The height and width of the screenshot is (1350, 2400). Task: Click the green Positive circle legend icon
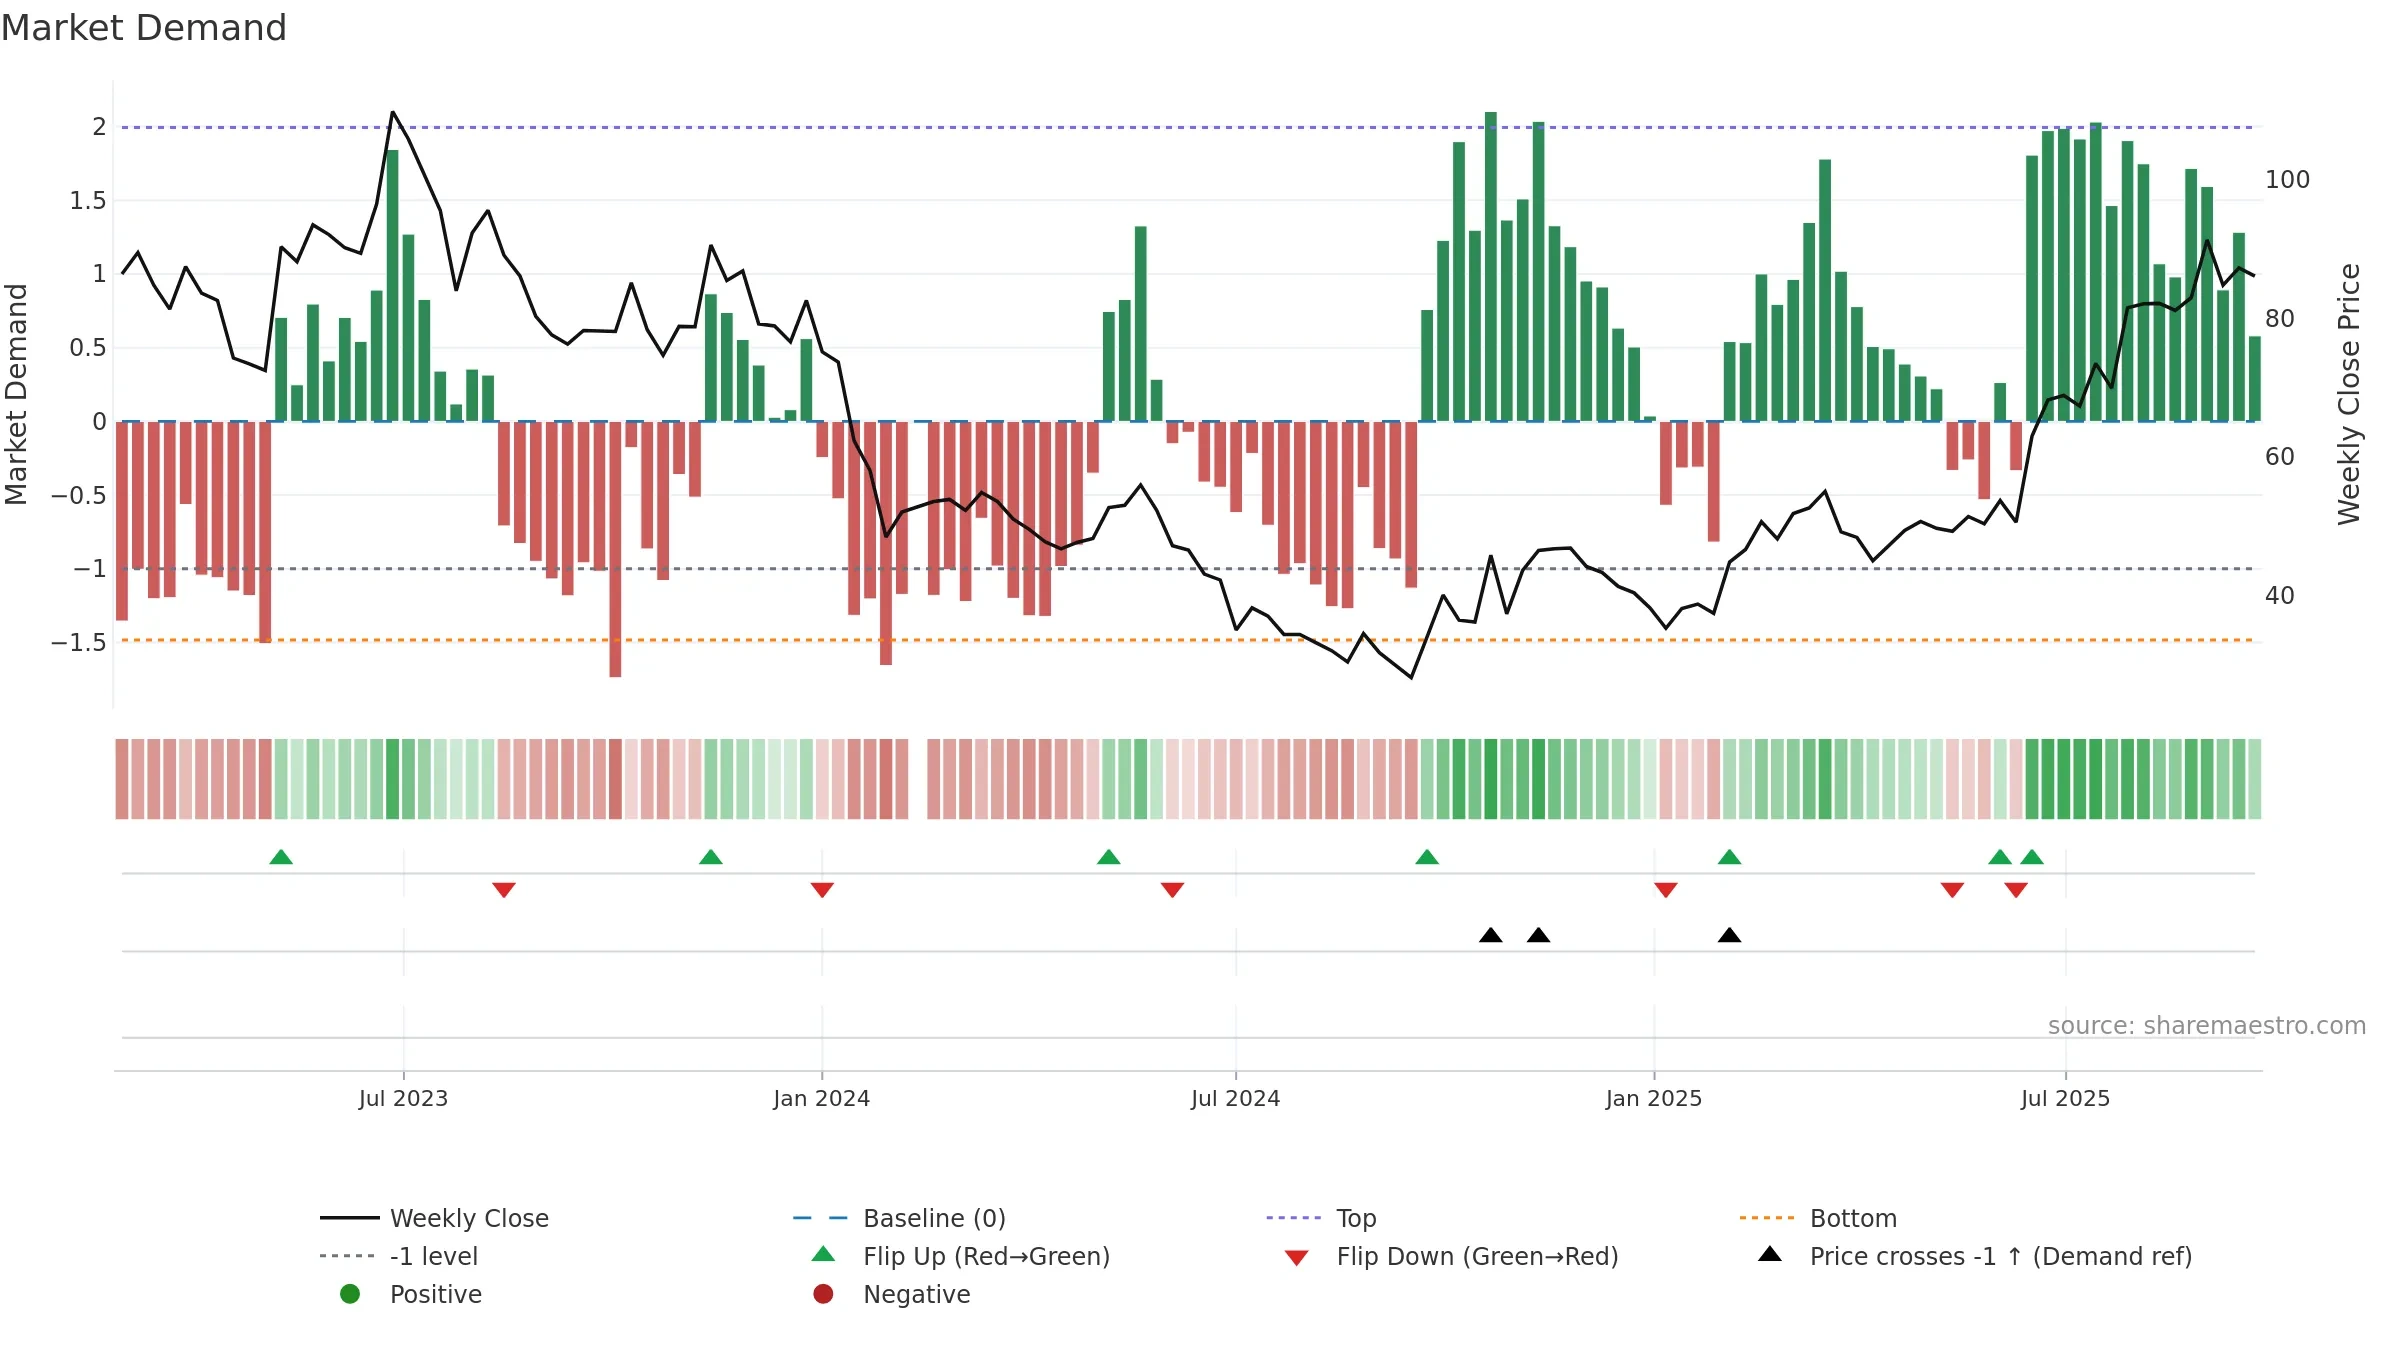(350, 1294)
